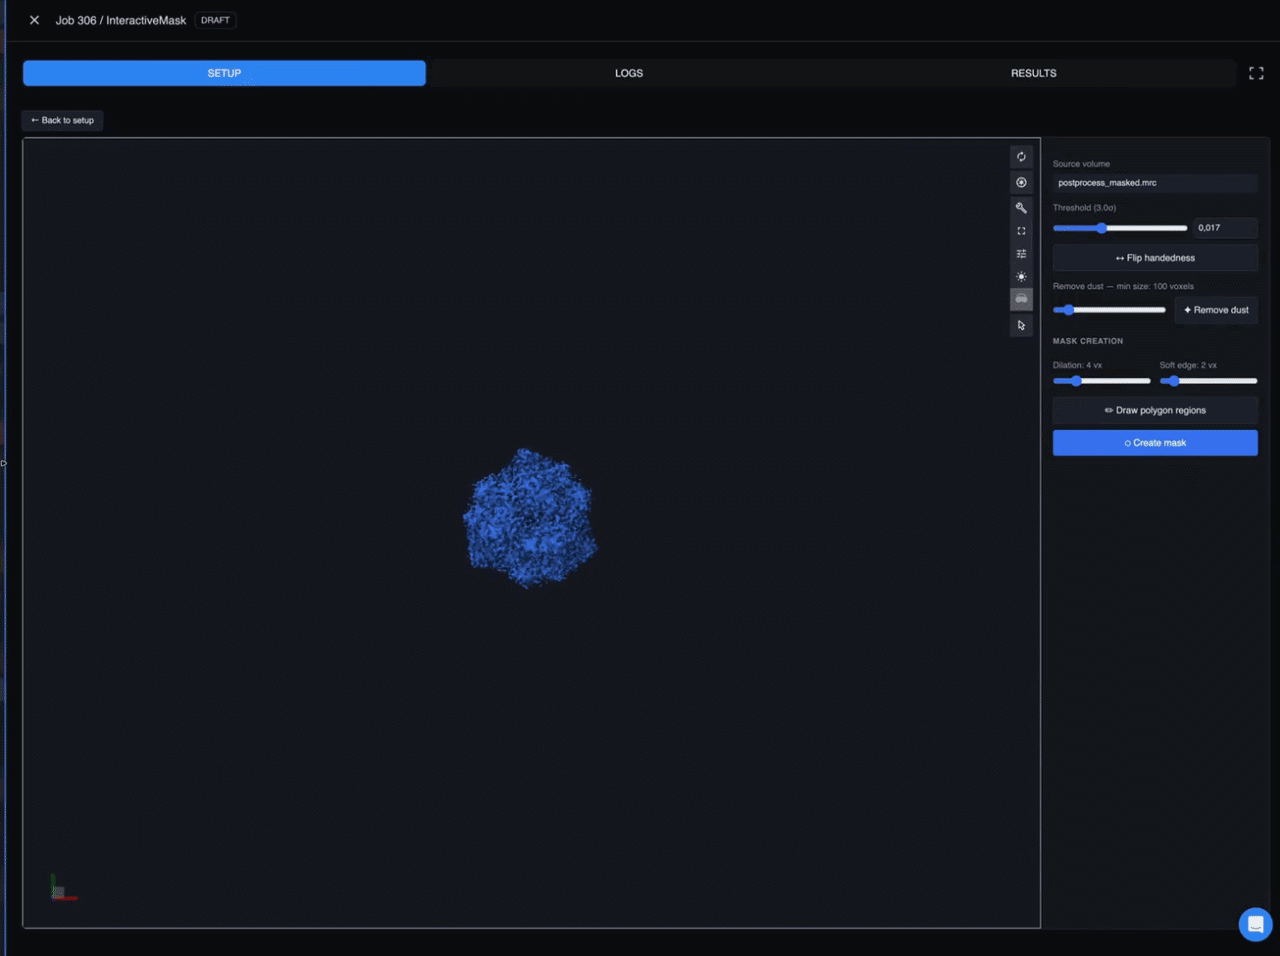Image resolution: width=1280 pixels, height=956 pixels.
Task: Open the sliders adjustment settings icon
Action: [x=1021, y=254]
